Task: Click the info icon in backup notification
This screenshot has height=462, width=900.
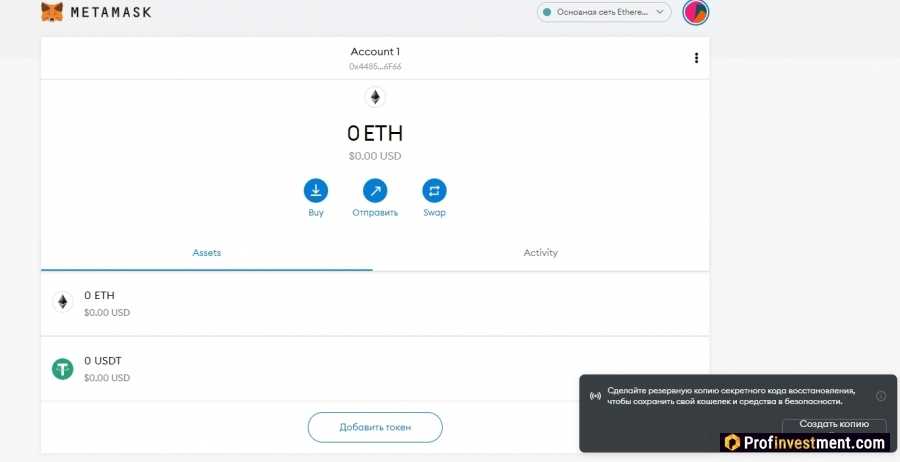Action: (881, 396)
